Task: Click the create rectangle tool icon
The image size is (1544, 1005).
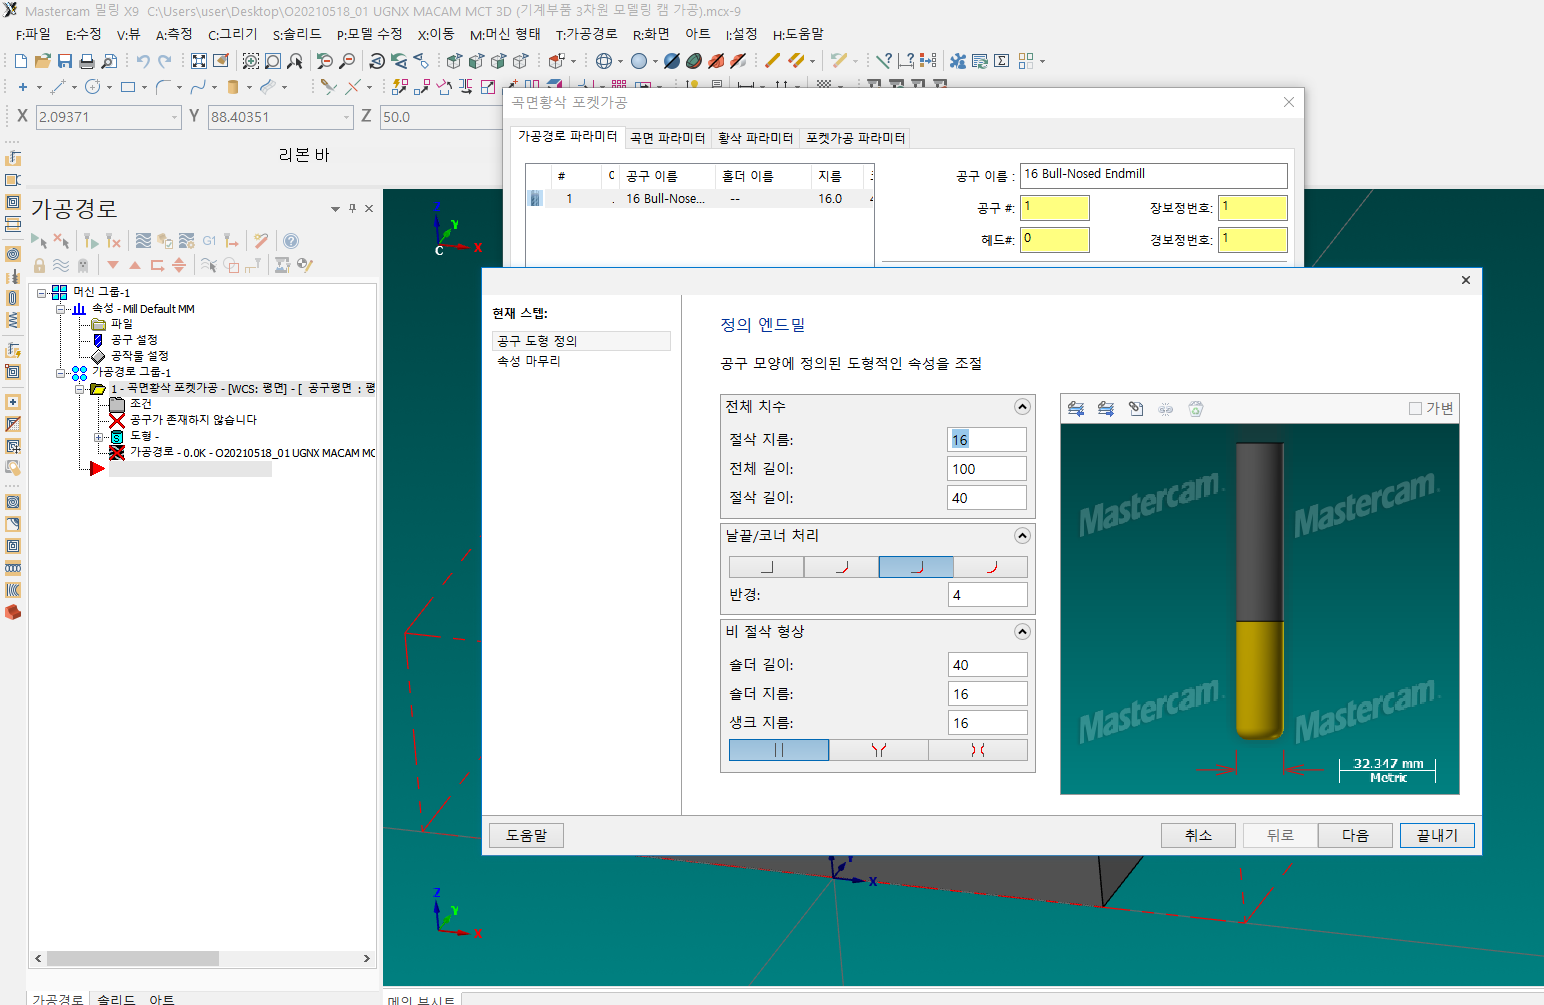Action: click(128, 87)
